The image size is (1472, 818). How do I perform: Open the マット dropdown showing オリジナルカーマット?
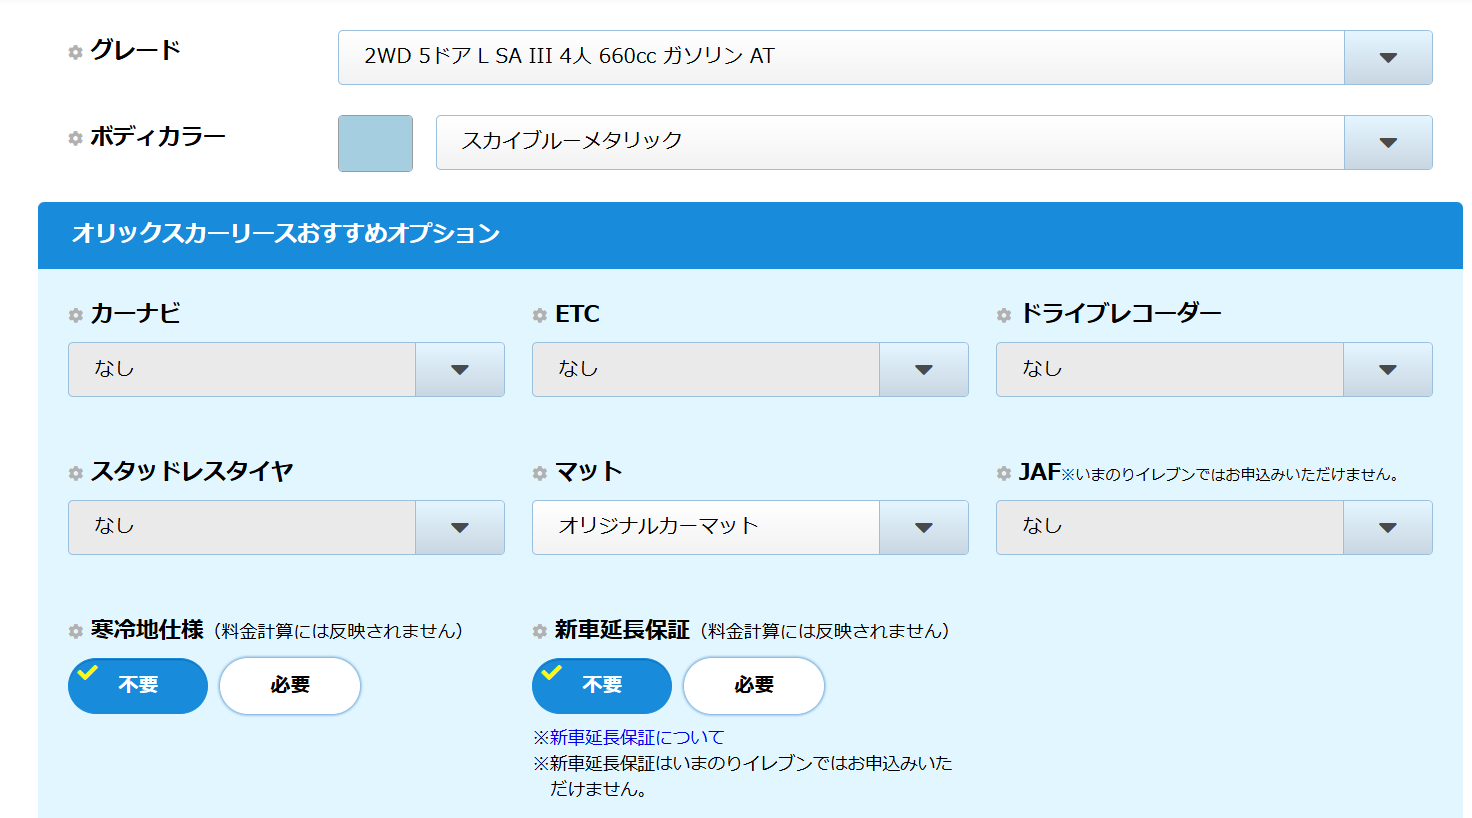click(x=749, y=527)
